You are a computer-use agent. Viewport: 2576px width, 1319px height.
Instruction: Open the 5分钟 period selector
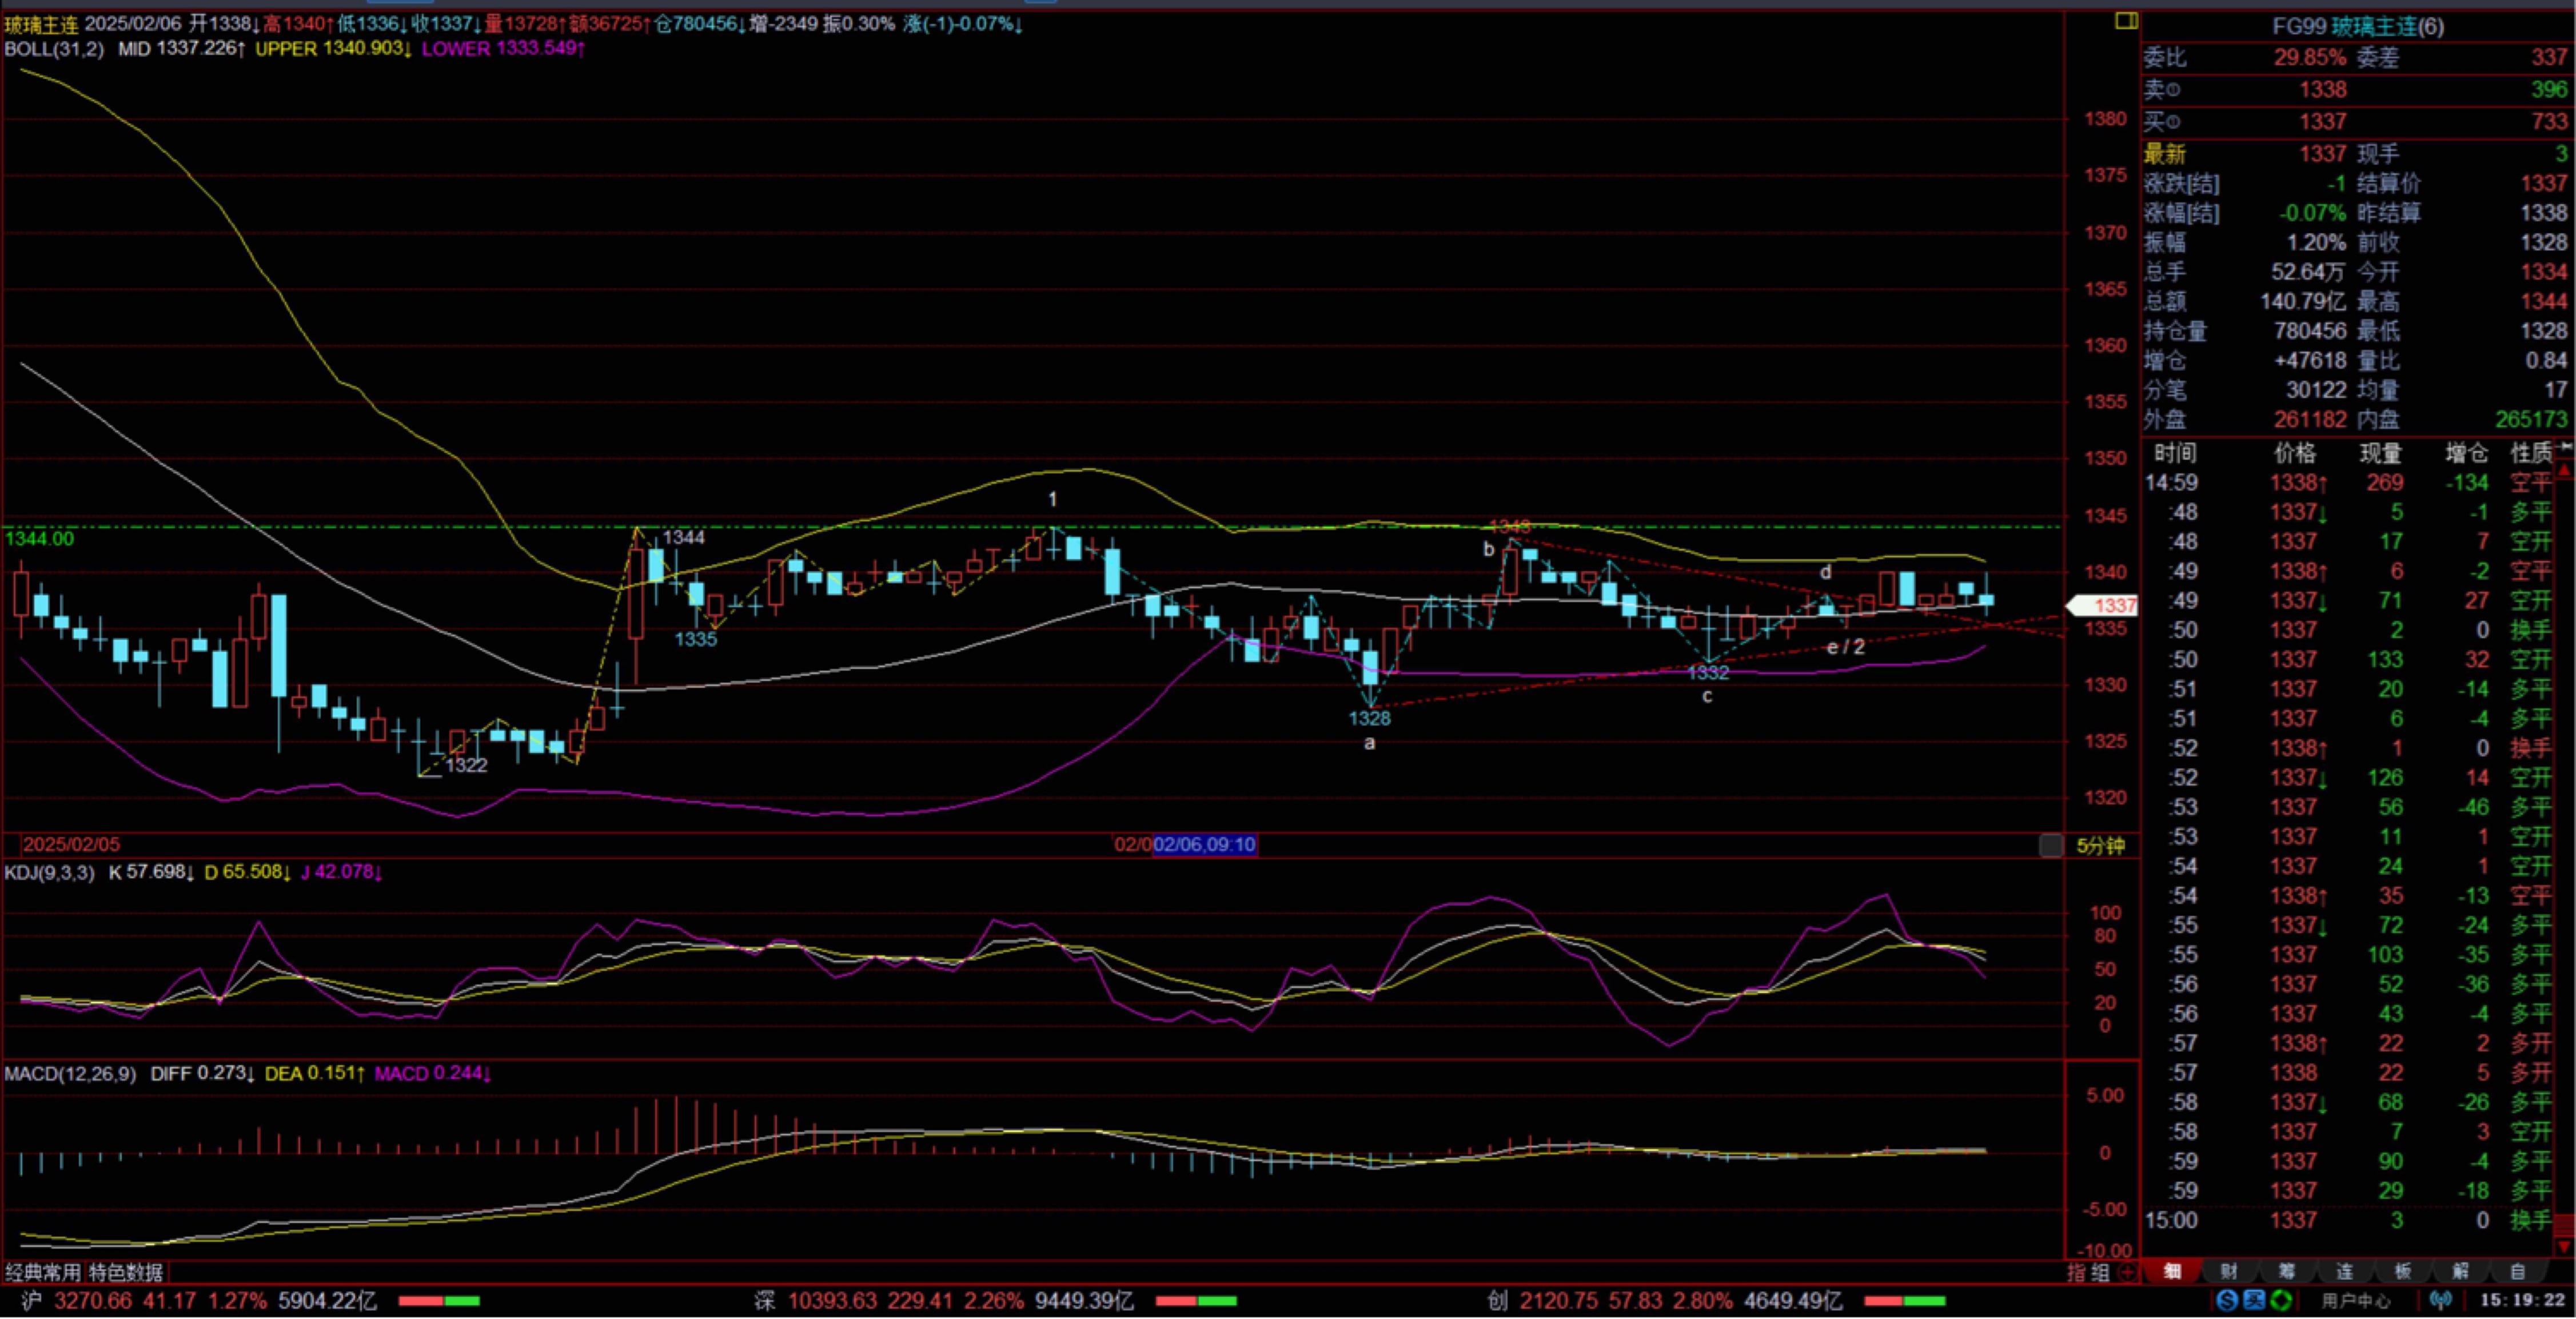click(2100, 846)
